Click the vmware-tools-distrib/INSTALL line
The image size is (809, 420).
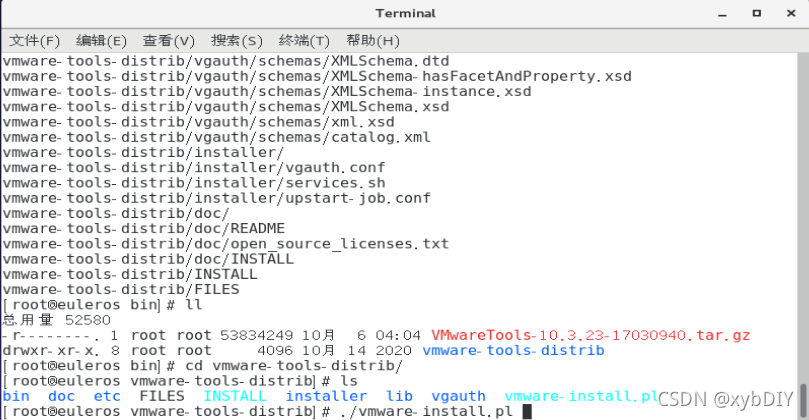click(130, 274)
